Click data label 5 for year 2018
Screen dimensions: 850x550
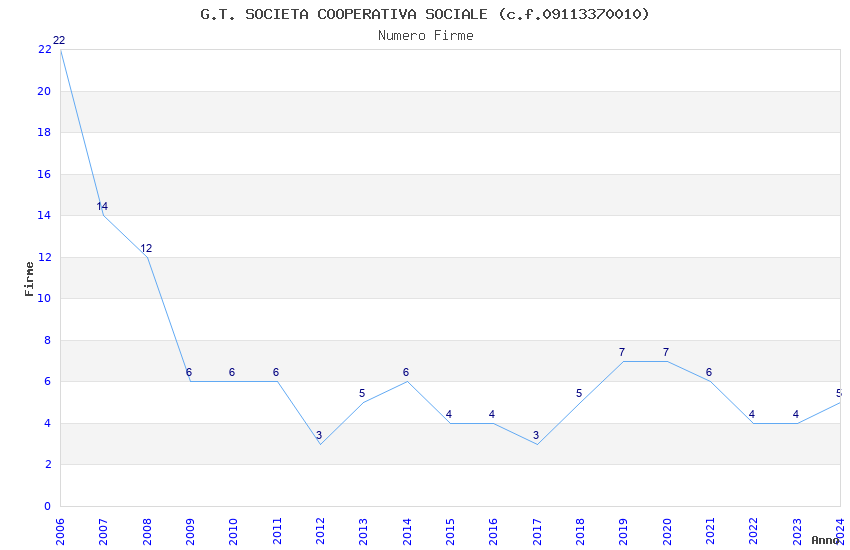[579, 393]
